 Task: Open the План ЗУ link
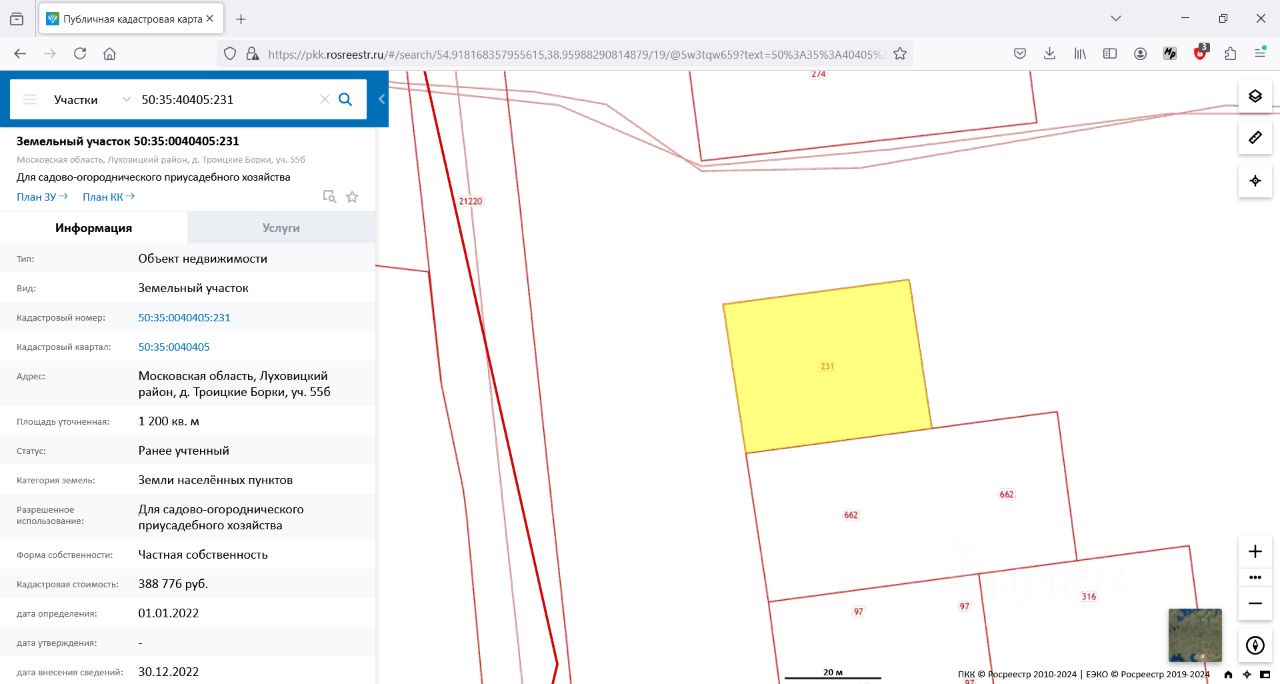42,197
